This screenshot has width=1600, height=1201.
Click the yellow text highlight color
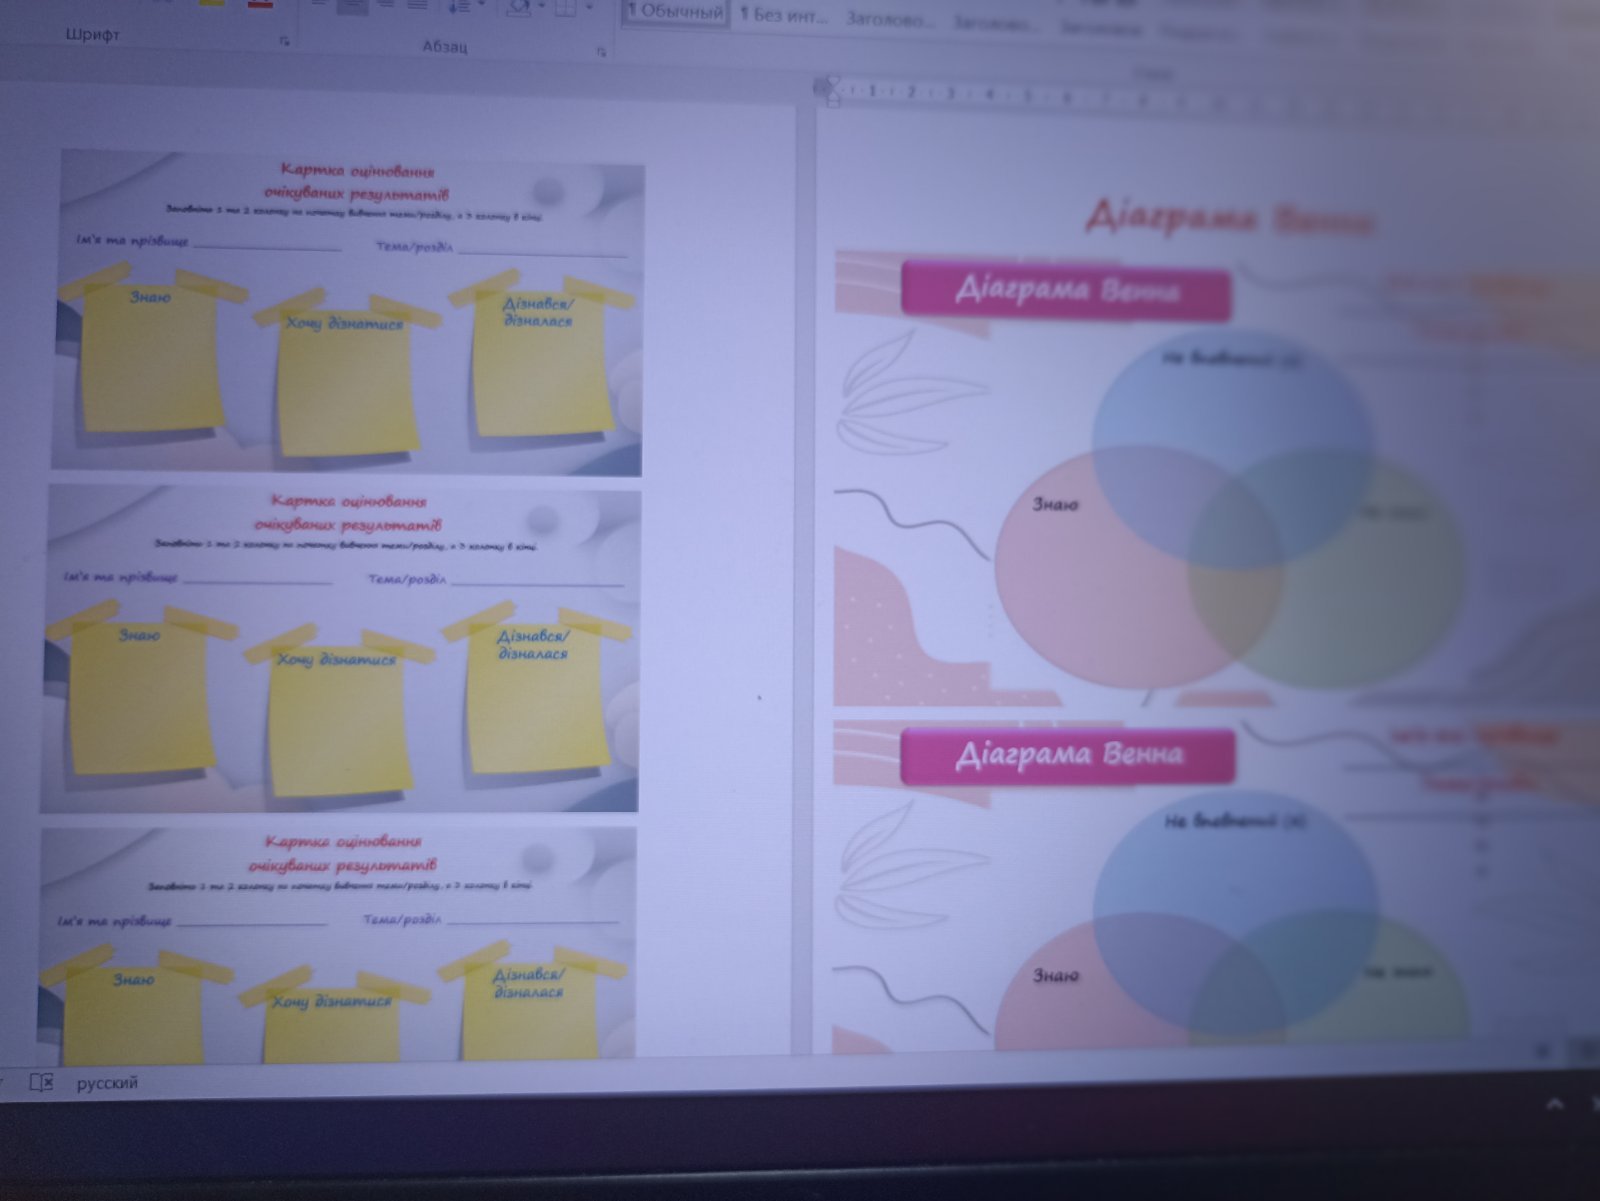(211, 4)
